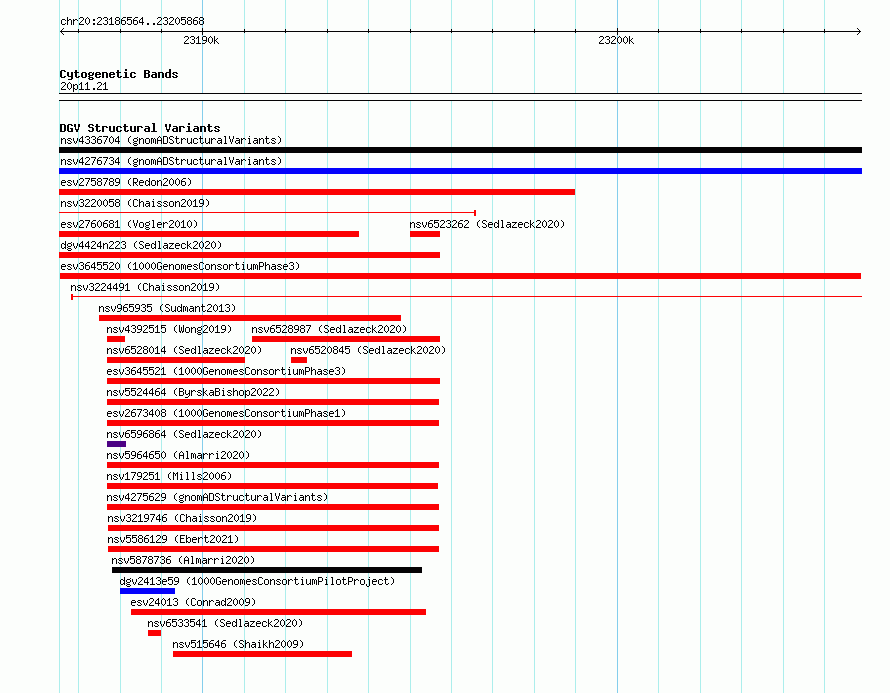Click the nsv6533541 (Sedlazeck2020) label
The width and height of the screenshot is (890, 693).
click(x=225, y=623)
